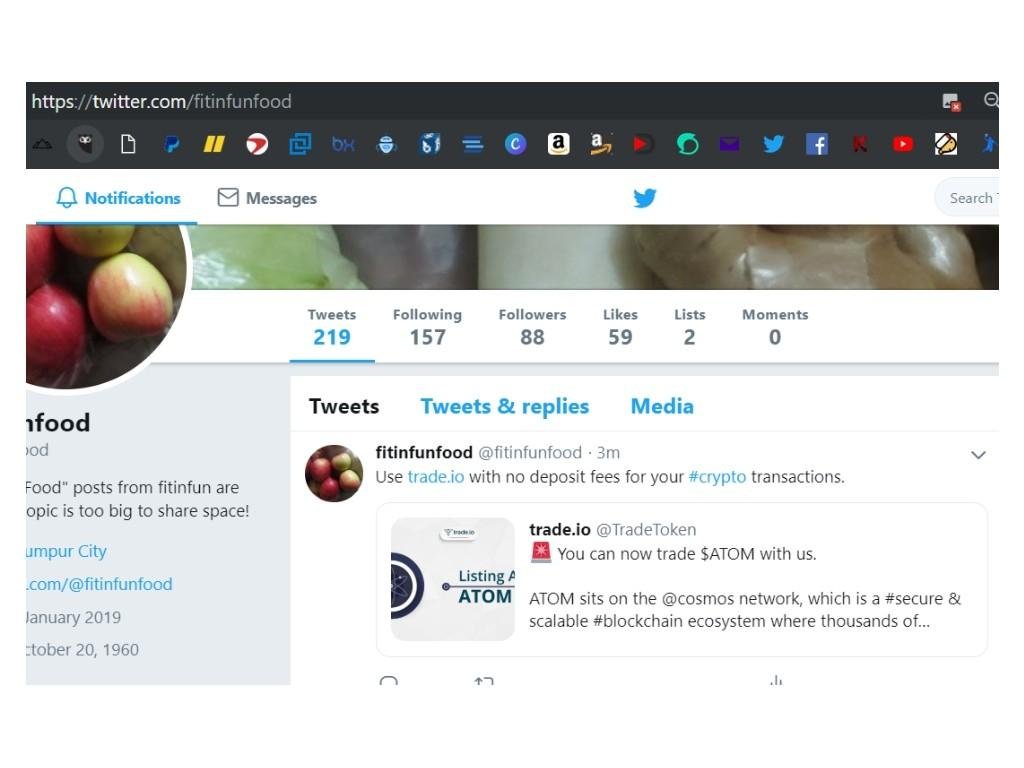Click the image-blocked icon in address bar
The width and height of the screenshot is (1024, 768).
click(x=952, y=102)
